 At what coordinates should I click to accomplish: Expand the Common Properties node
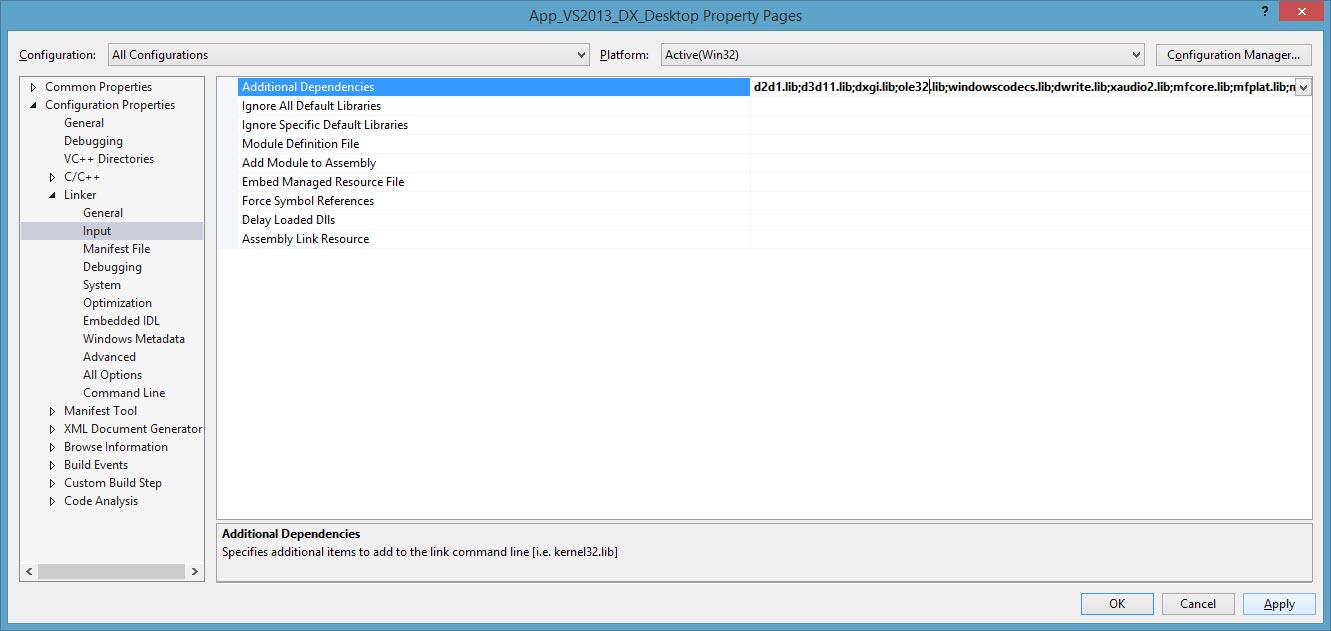pos(33,87)
